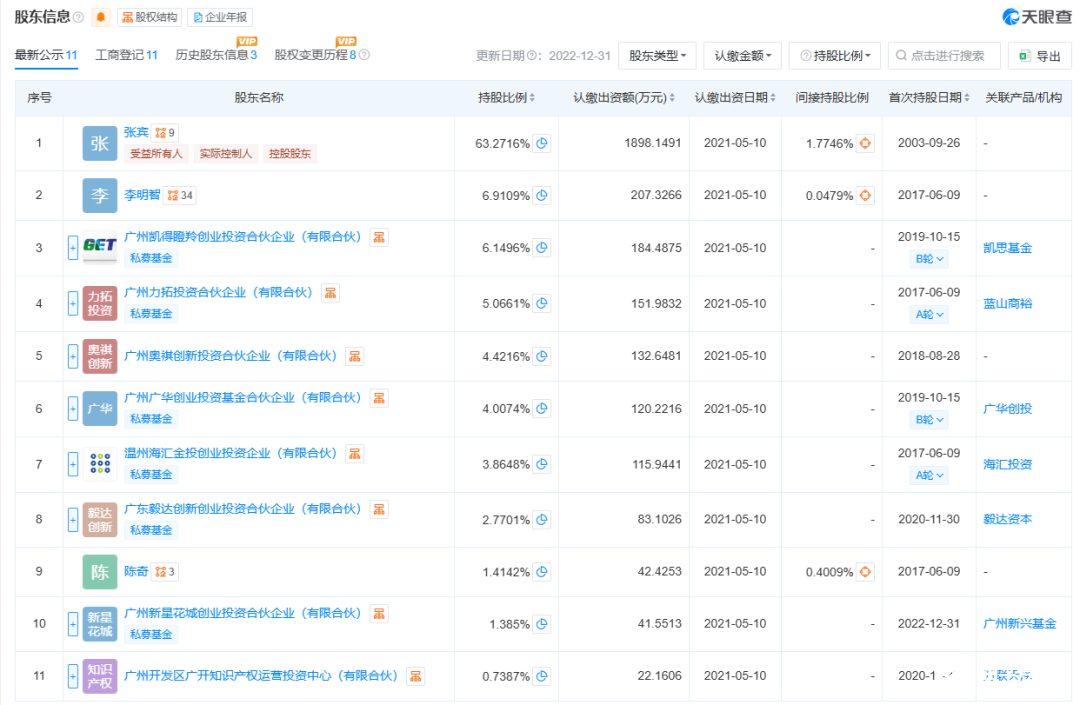Click the bell alert icon beside 股东信息
This screenshot has height=705, width=1080.
click(x=101, y=17)
